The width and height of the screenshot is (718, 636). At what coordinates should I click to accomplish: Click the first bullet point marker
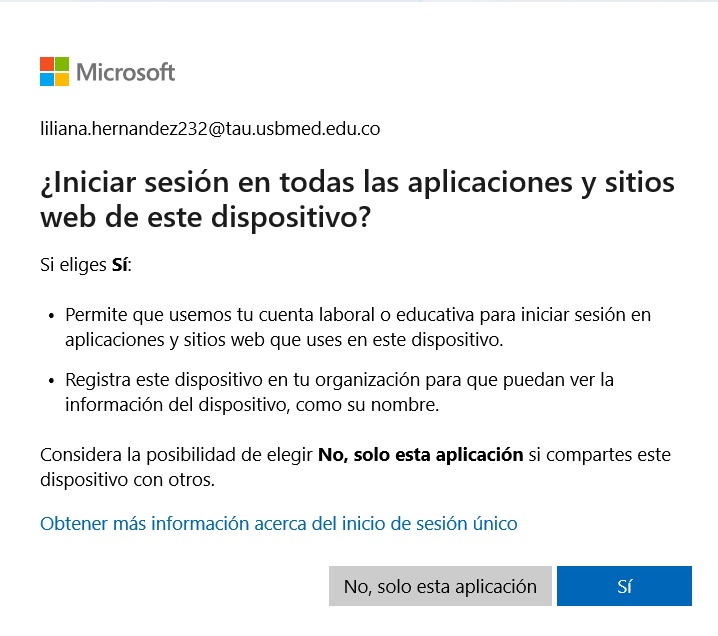tap(51, 315)
